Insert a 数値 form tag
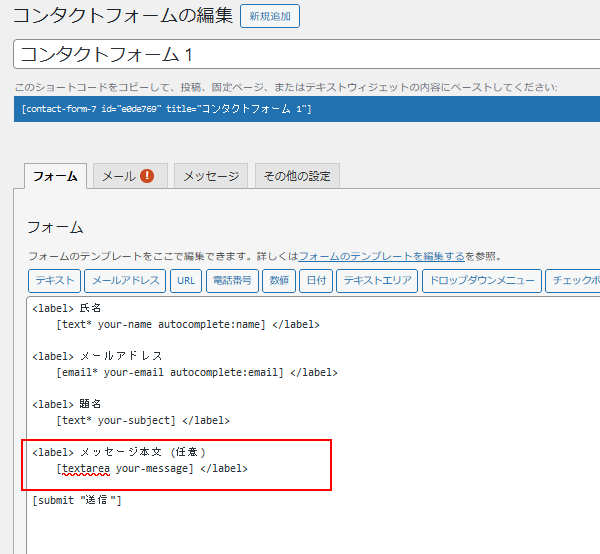 [x=279, y=281]
